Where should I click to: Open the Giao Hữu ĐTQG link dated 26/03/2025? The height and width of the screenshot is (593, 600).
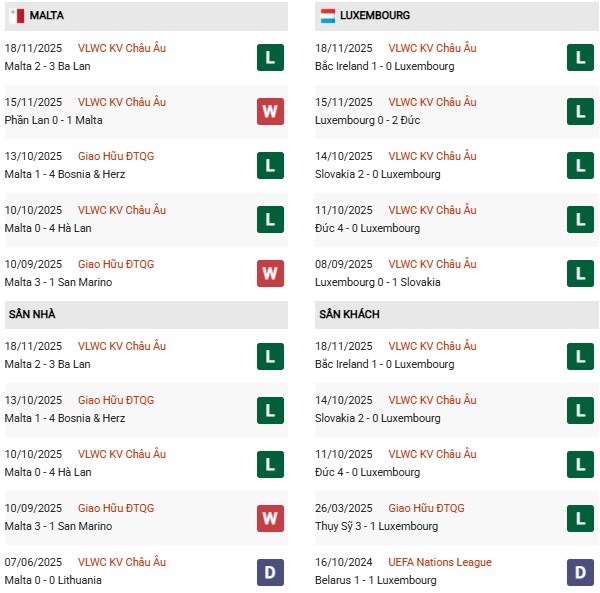(426, 508)
